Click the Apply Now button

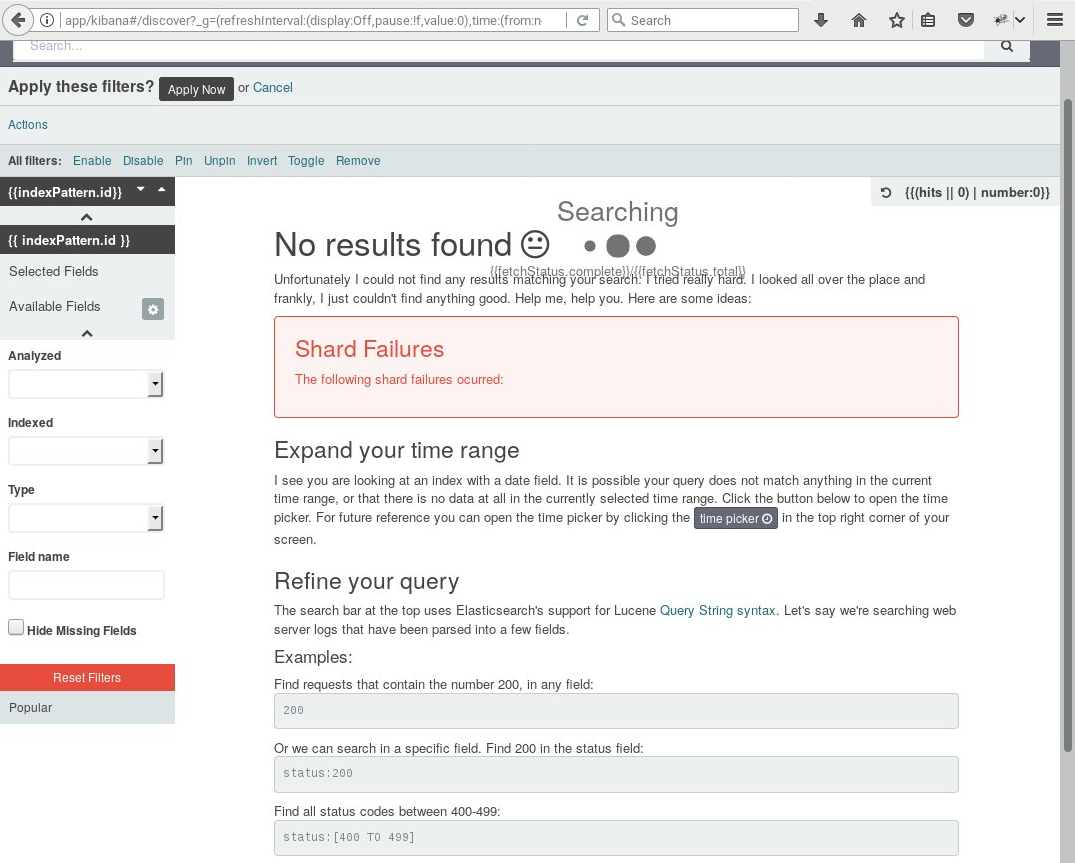click(x=196, y=89)
